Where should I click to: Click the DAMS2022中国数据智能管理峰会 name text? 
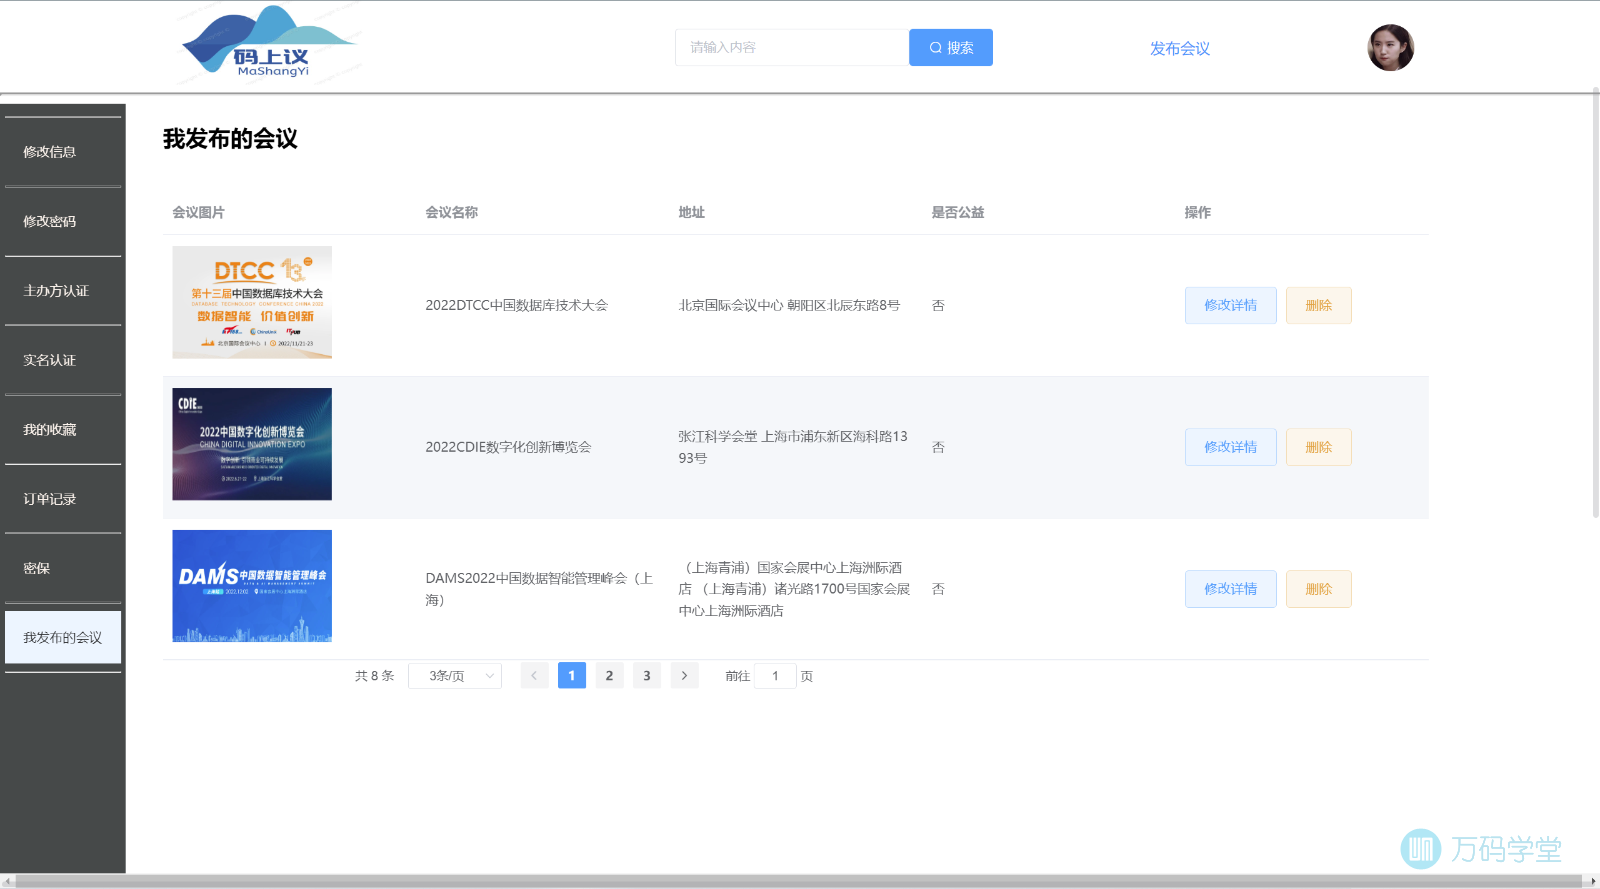click(x=539, y=589)
